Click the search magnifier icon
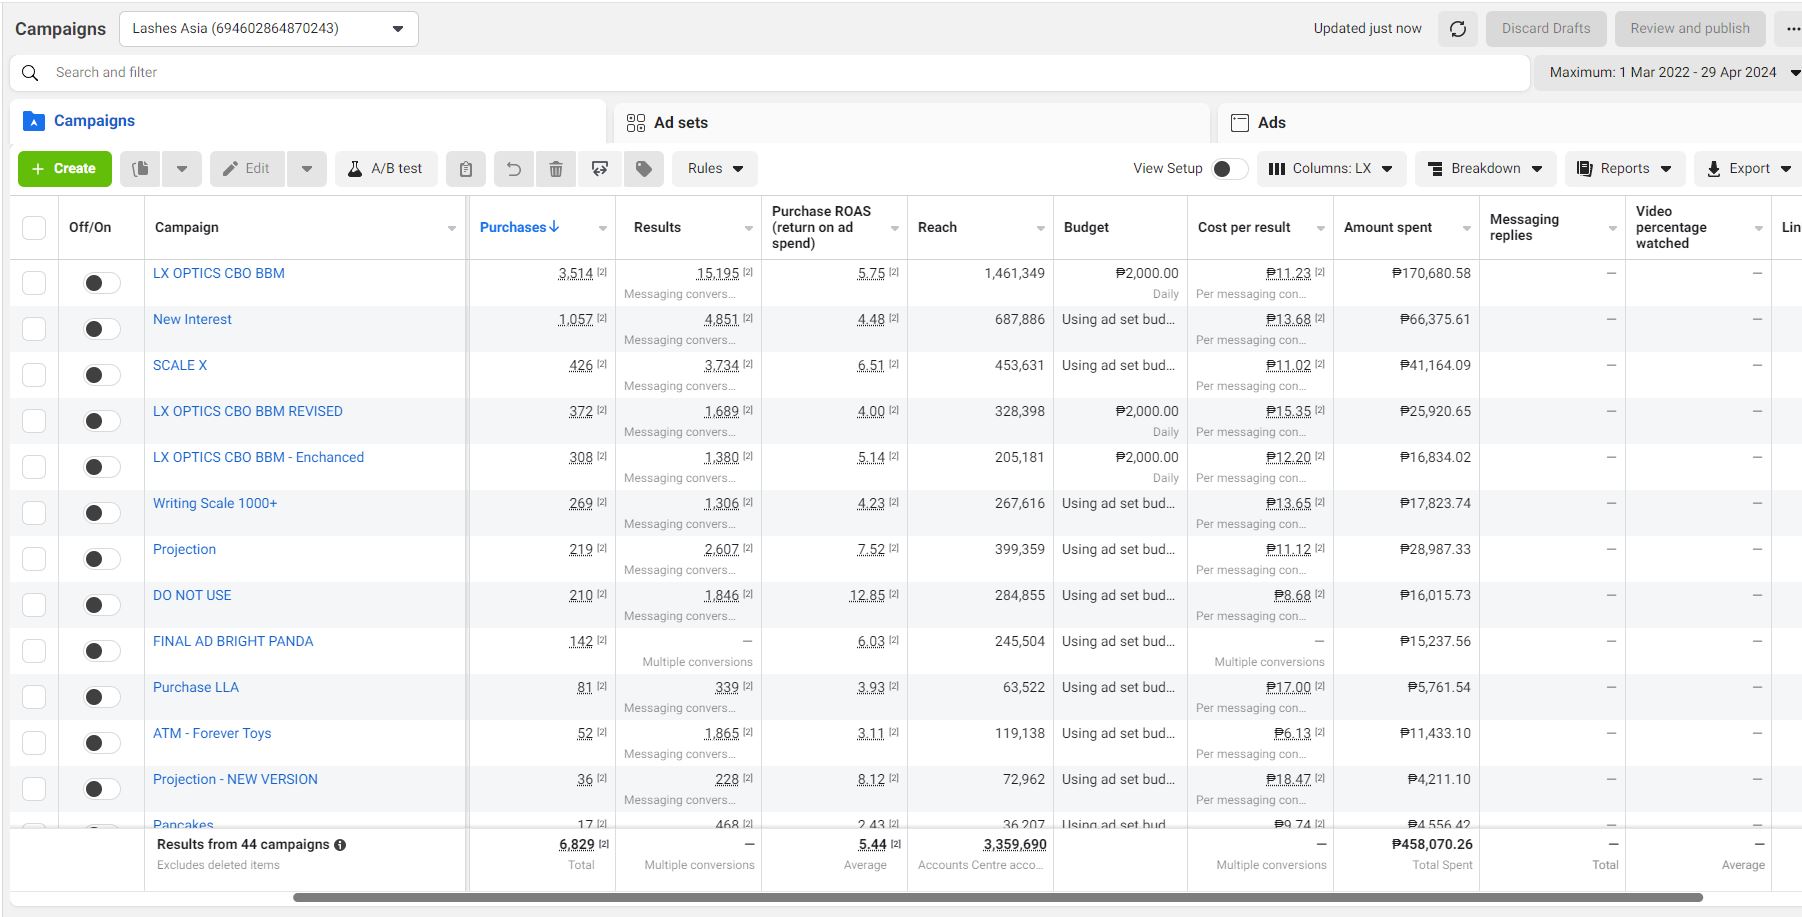The height and width of the screenshot is (917, 1802). pyautogui.click(x=30, y=73)
